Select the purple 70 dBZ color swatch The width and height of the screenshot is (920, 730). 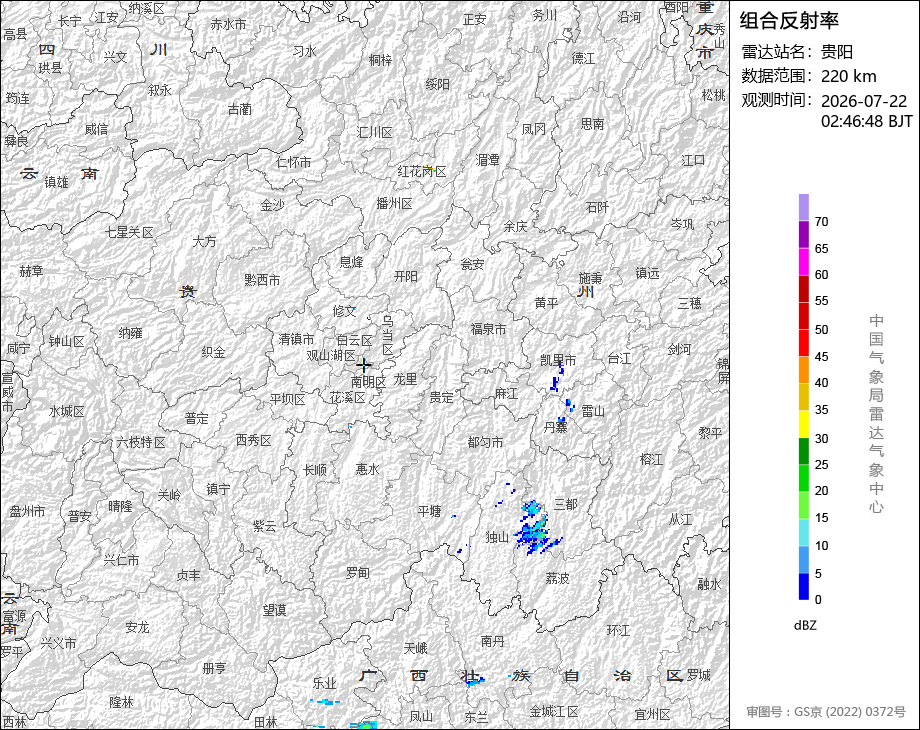(x=804, y=207)
